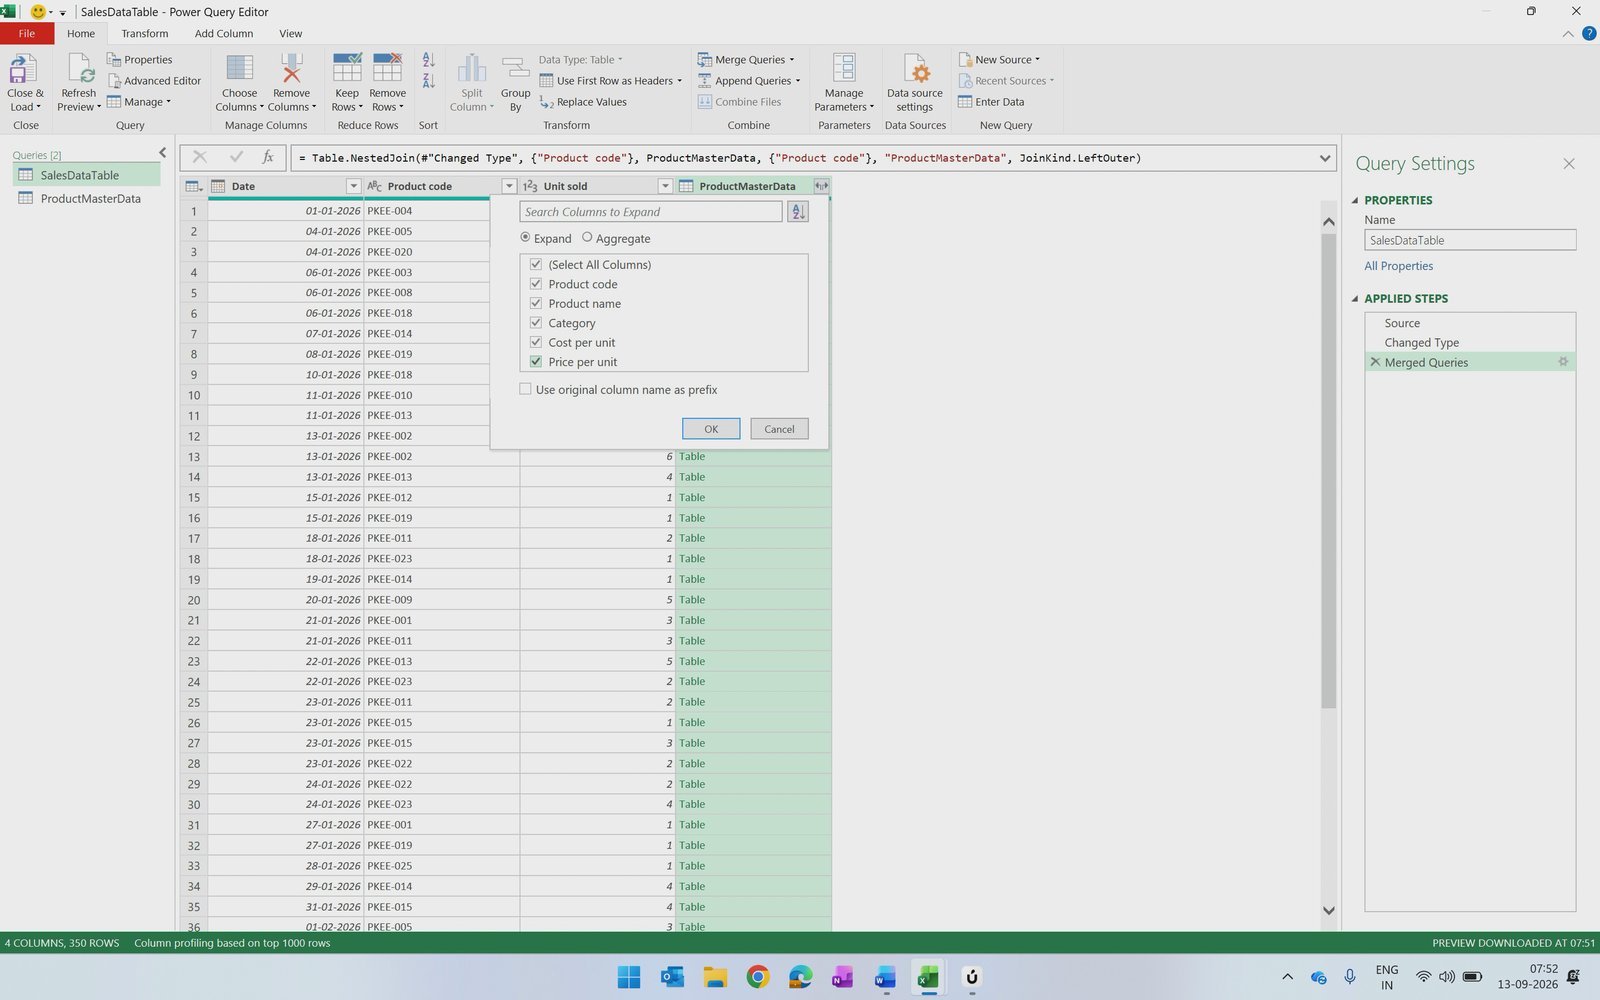The height and width of the screenshot is (1000, 1600).
Task: Open Outlook from the taskbar
Action: click(x=672, y=977)
